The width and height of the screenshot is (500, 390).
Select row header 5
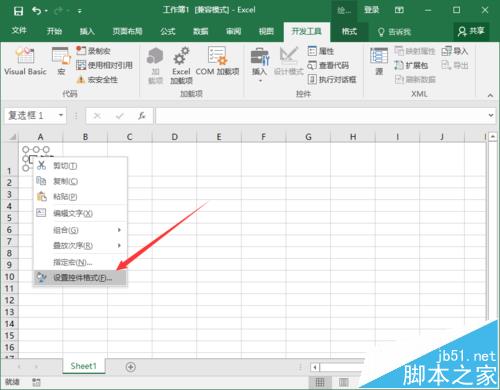pyautogui.click(x=9, y=218)
